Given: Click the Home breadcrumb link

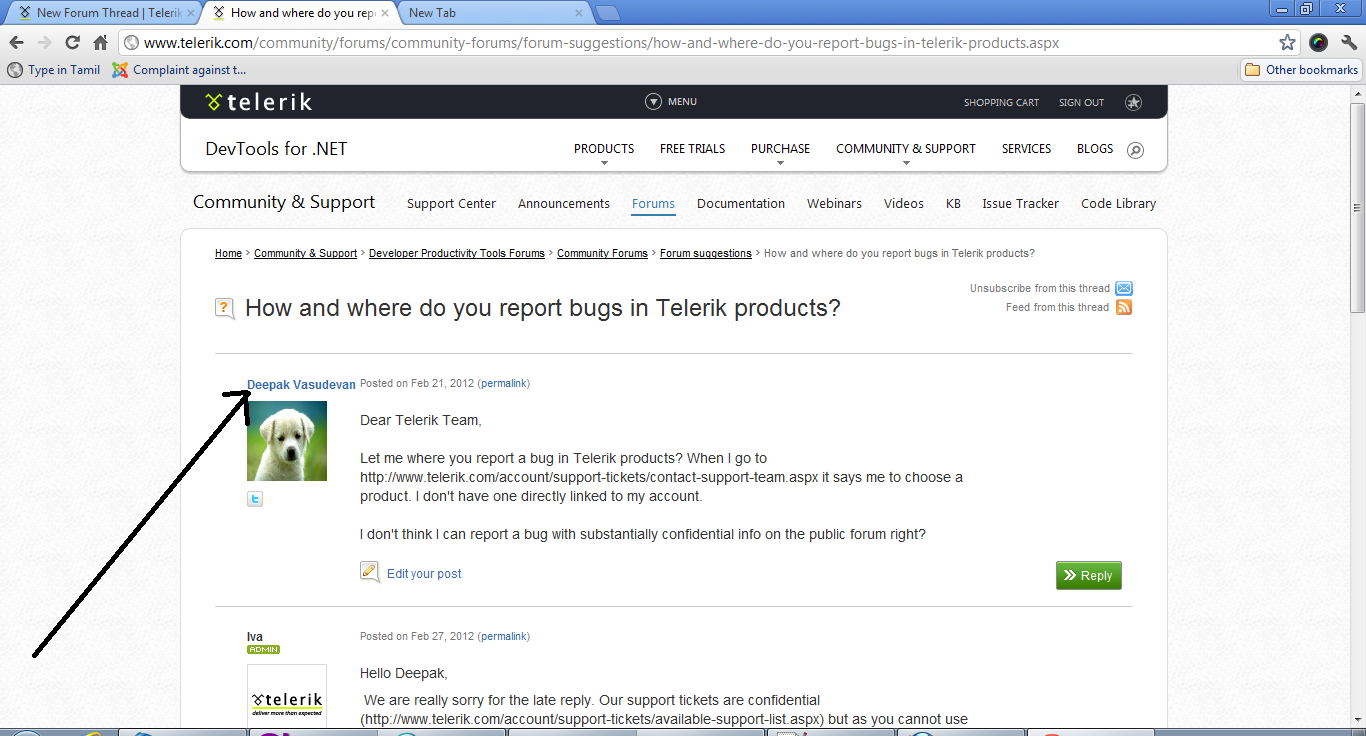Looking at the screenshot, I should click(228, 254).
